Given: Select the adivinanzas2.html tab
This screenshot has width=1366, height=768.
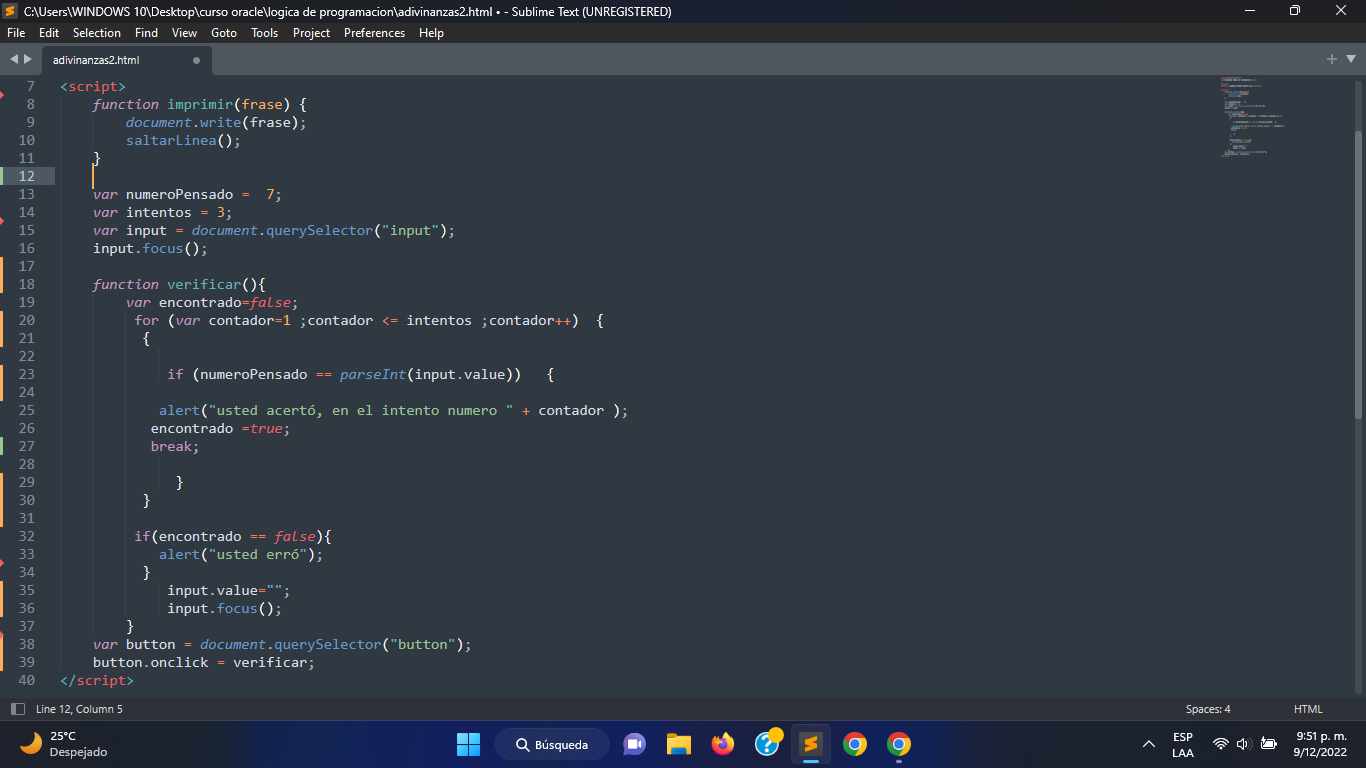Looking at the screenshot, I should (125, 60).
